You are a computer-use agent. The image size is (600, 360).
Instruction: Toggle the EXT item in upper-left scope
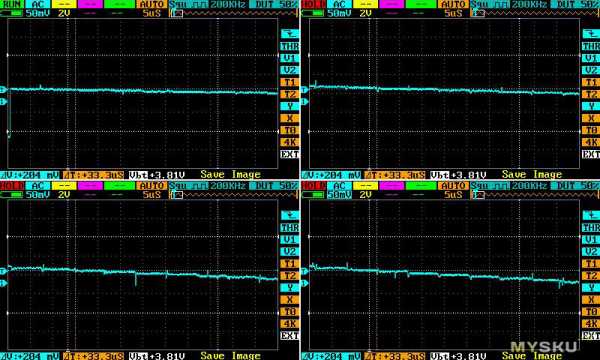point(290,154)
